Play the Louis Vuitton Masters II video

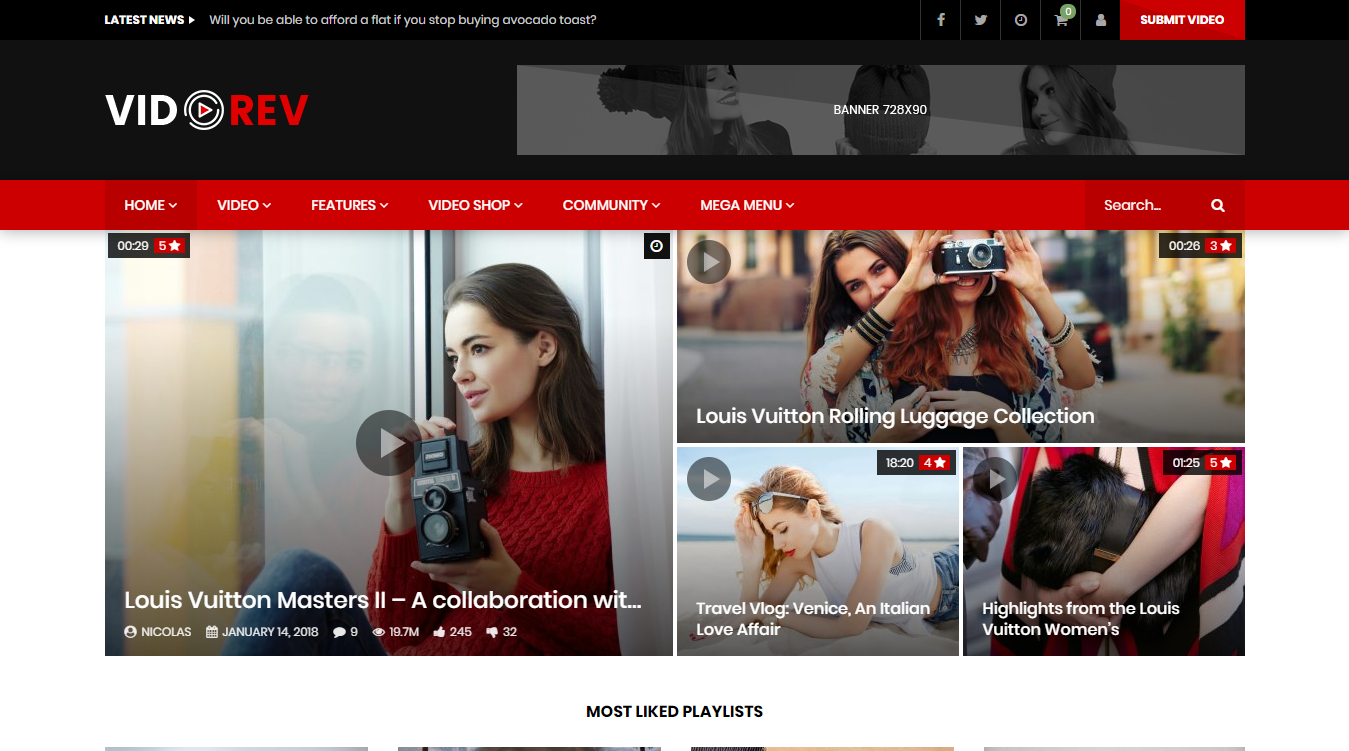click(x=389, y=443)
